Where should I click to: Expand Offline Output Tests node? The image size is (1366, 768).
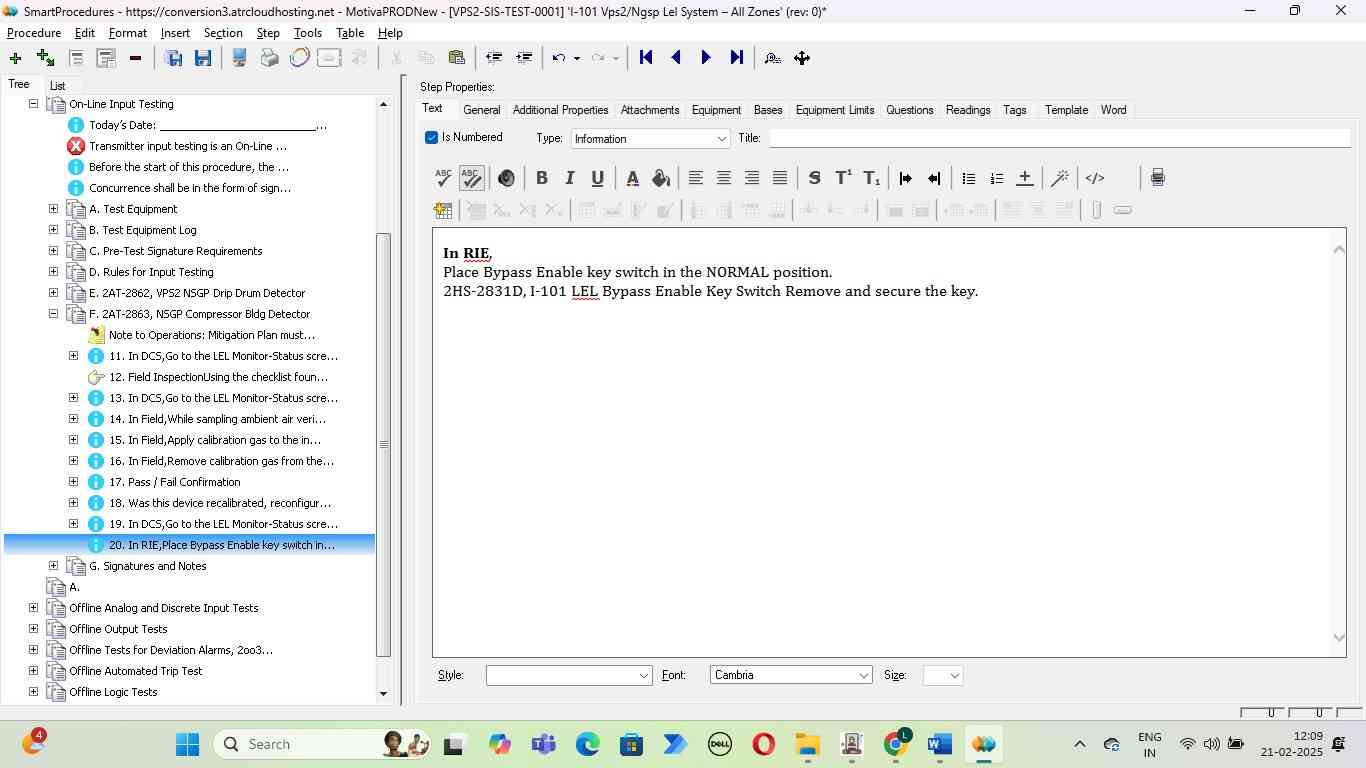(x=33, y=629)
